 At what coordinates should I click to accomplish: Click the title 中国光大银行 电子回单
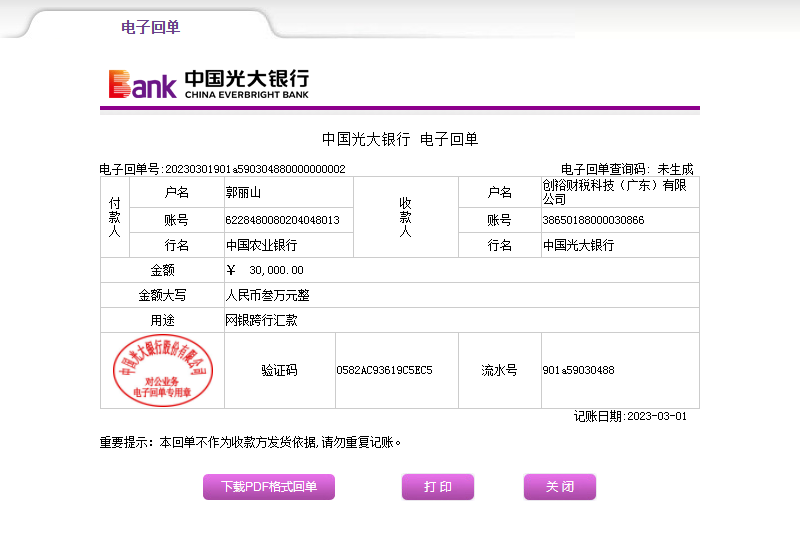pyautogui.click(x=400, y=139)
